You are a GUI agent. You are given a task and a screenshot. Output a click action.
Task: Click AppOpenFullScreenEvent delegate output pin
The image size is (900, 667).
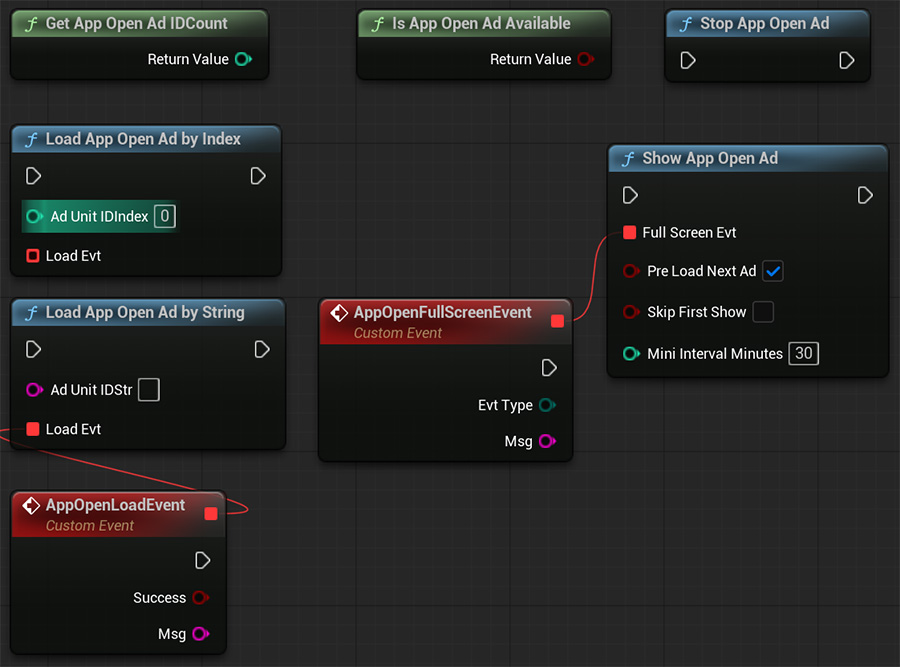click(557, 321)
